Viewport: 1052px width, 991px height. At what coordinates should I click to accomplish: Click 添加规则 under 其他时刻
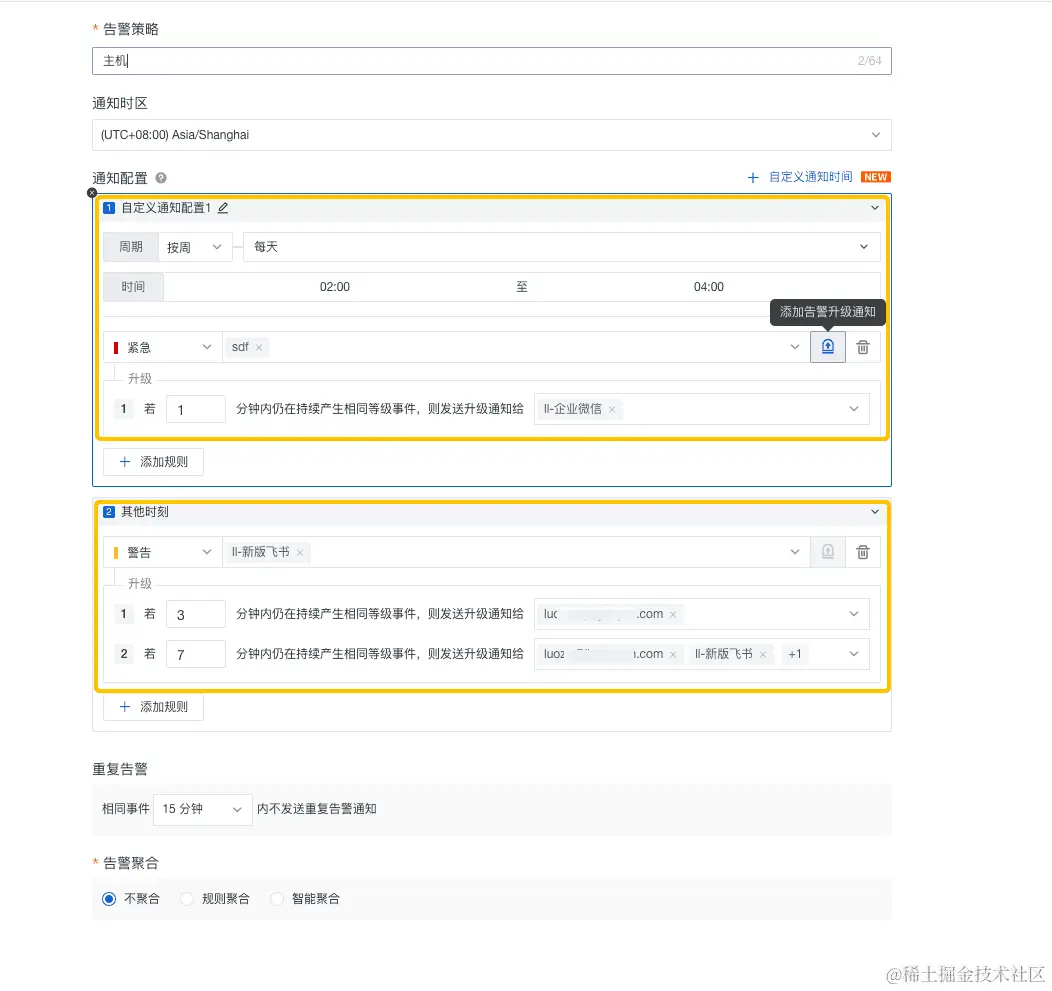coord(153,707)
